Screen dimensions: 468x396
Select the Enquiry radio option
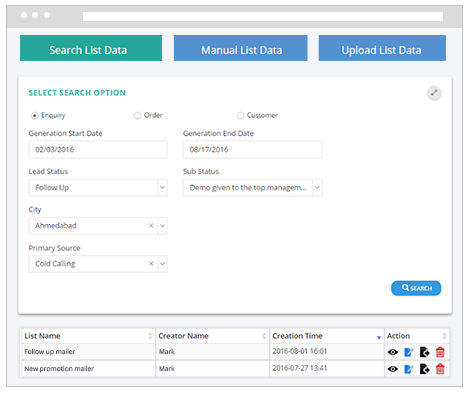34,116
